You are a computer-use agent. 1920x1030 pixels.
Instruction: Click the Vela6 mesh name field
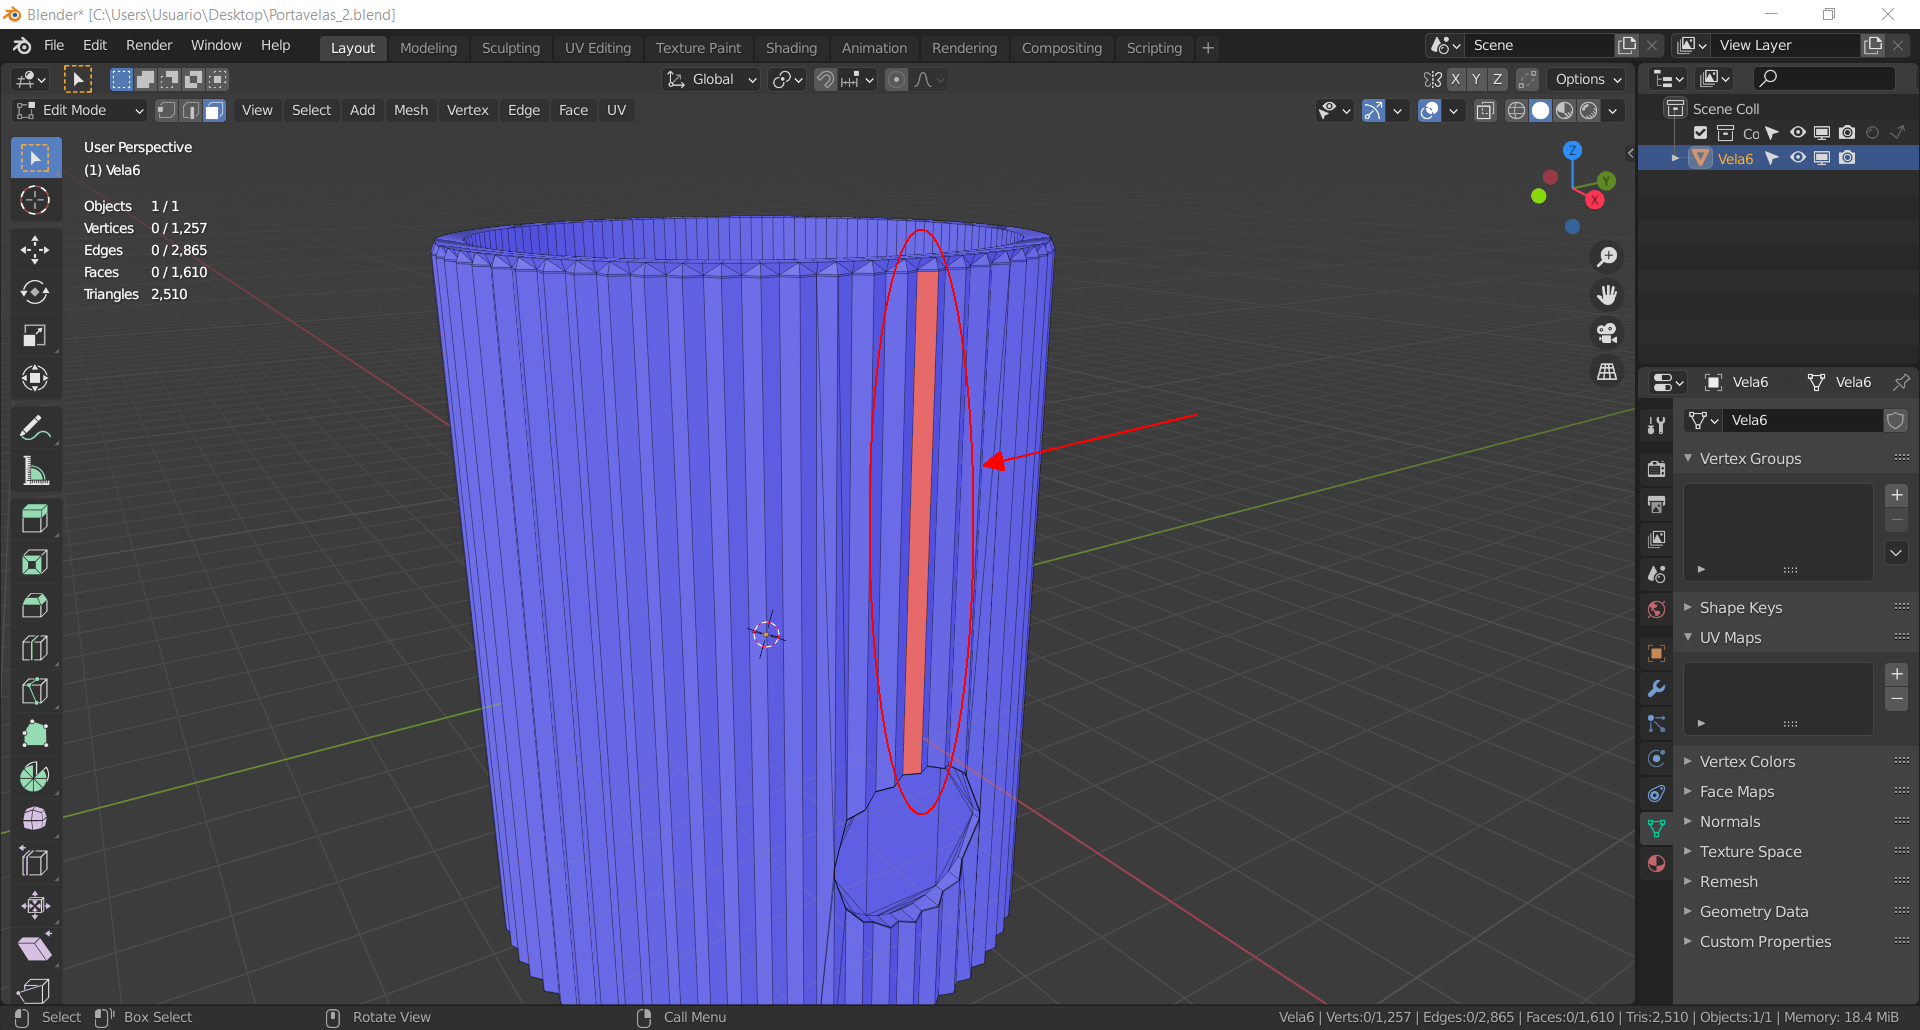click(1803, 421)
